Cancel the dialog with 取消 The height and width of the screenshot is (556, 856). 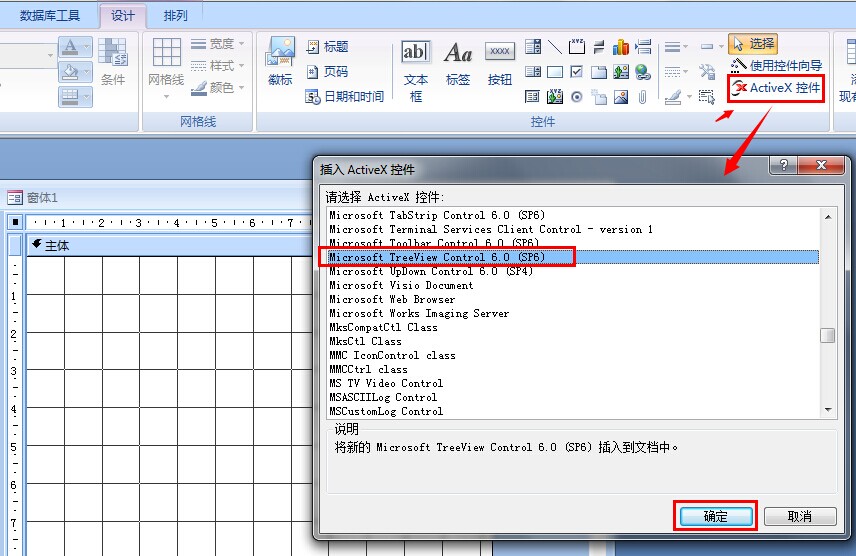tap(800, 516)
